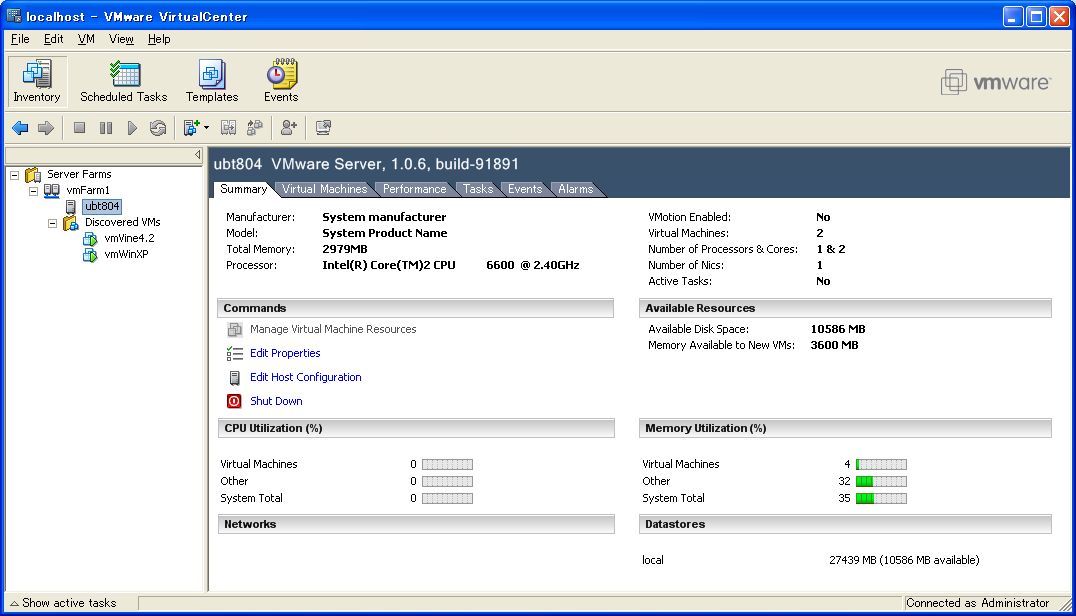Click the '2979MB' total memory value
The height and width of the screenshot is (616, 1076).
[344, 250]
